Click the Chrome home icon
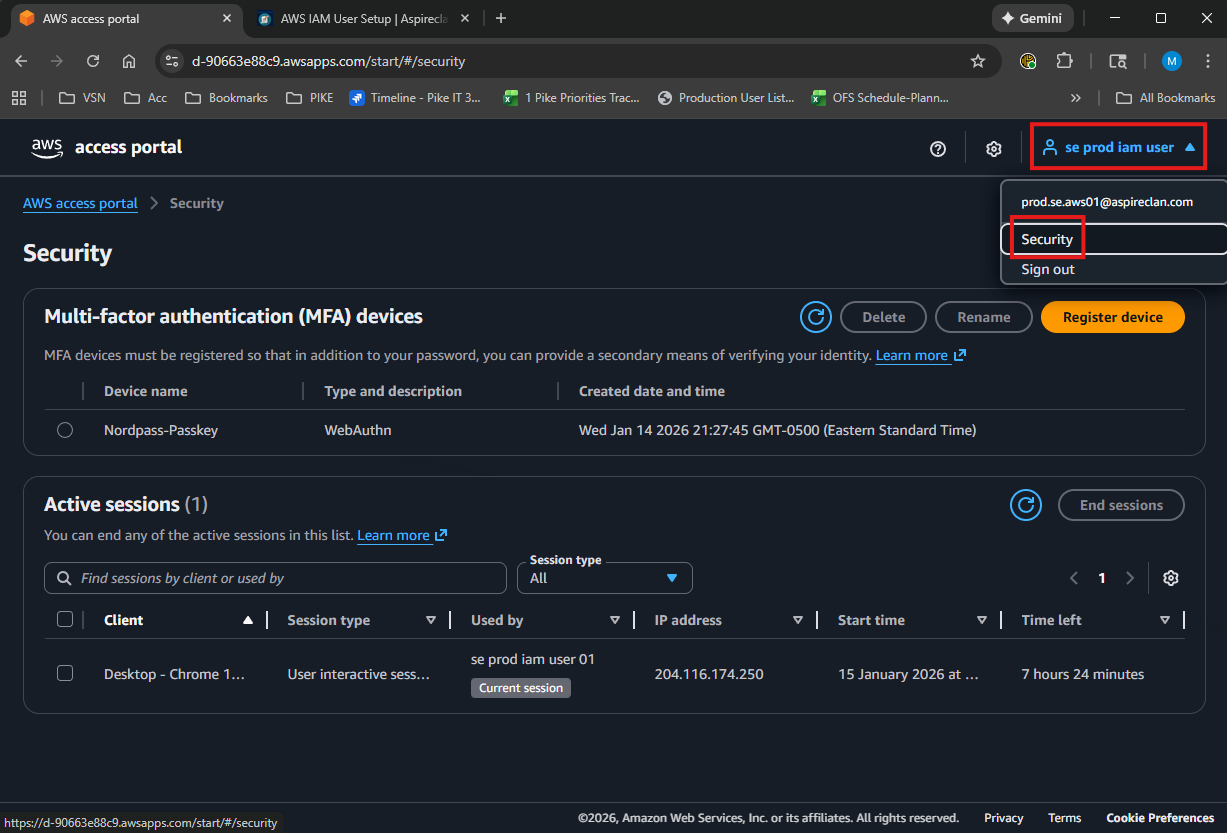The image size is (1227, 833). point(129,61)
